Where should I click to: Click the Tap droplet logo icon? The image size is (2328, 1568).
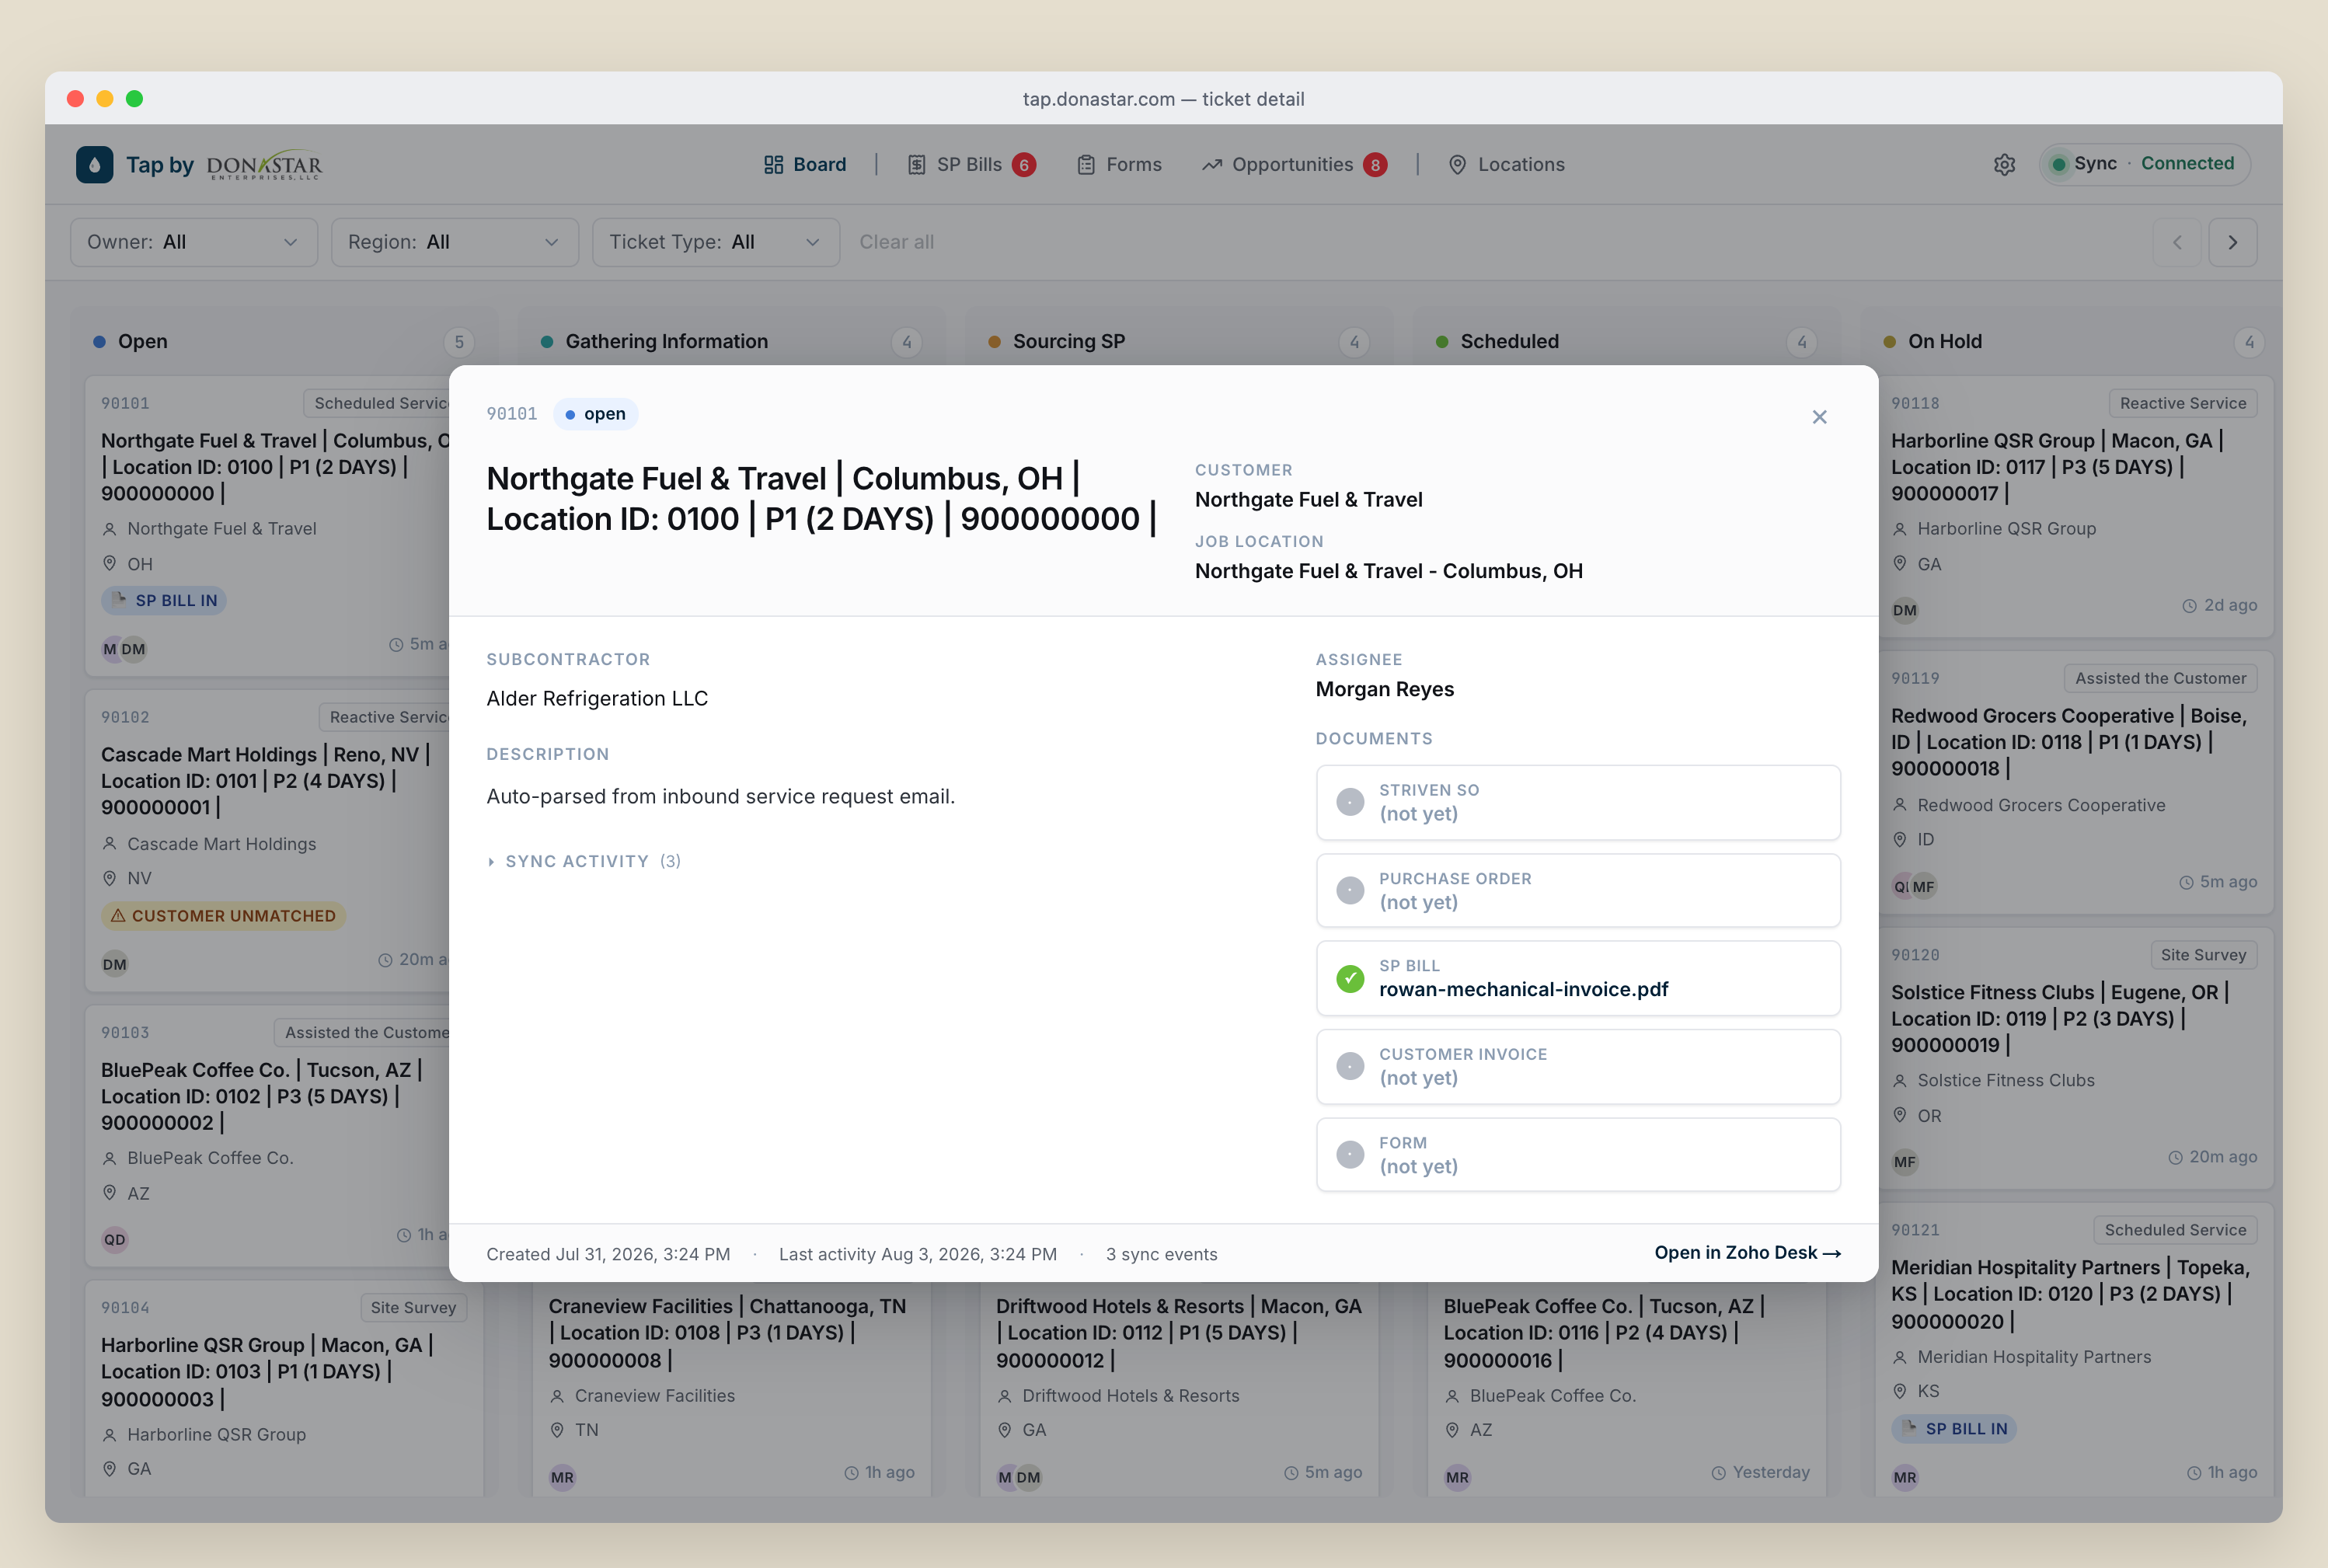coord(95,165)
